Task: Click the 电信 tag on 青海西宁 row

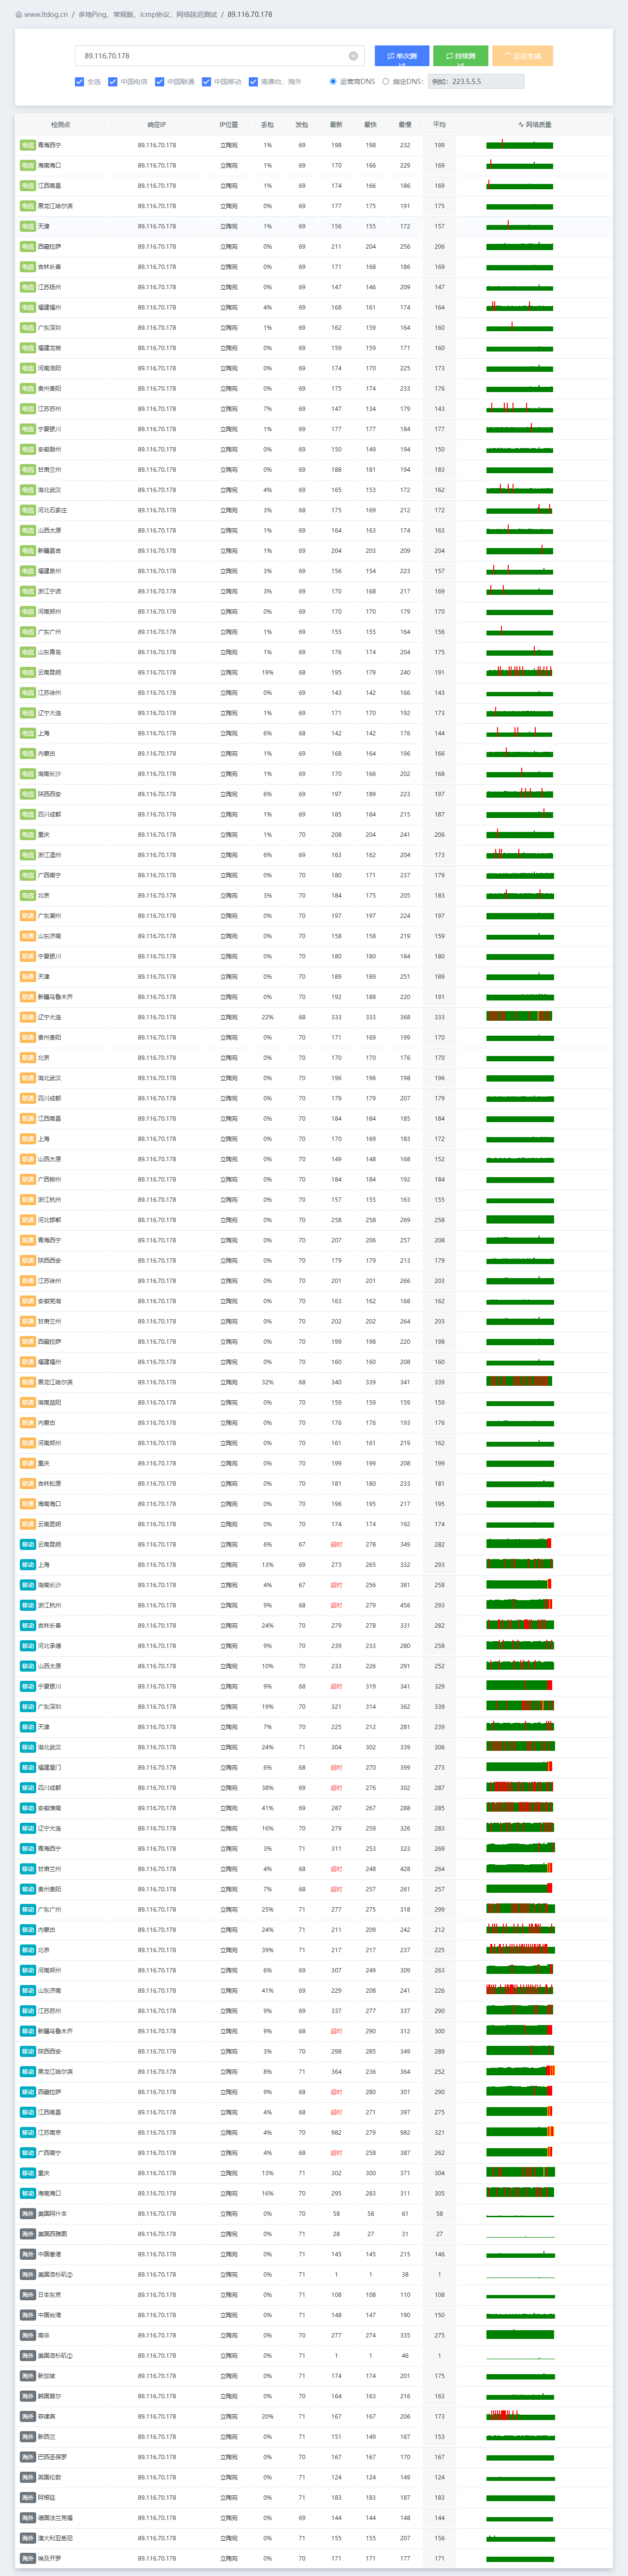Action: (28, 145)
